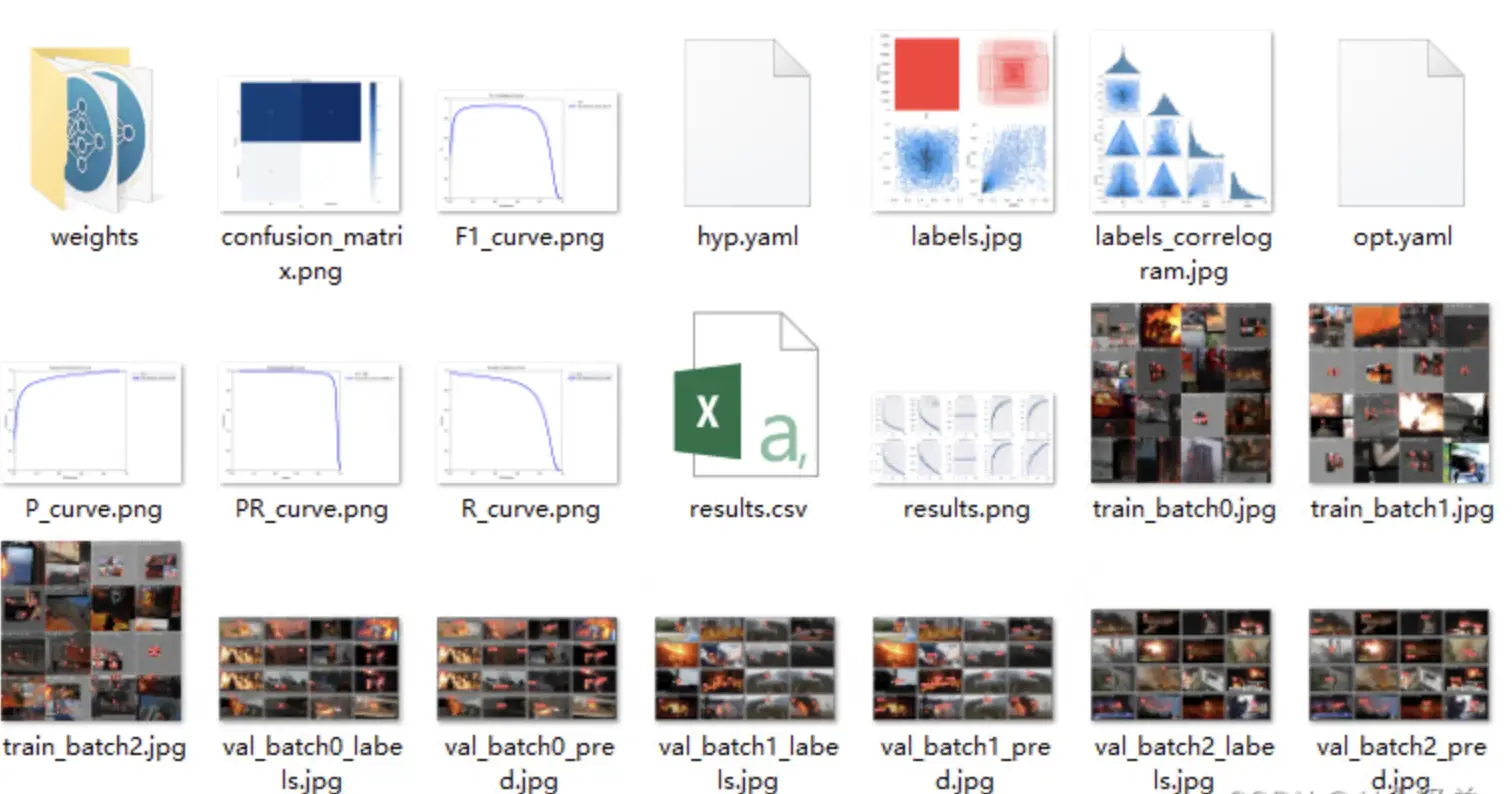Screen dimensions: 1512x794
Task: Select the opt.yaml file icon
Action: (1401, 124)
